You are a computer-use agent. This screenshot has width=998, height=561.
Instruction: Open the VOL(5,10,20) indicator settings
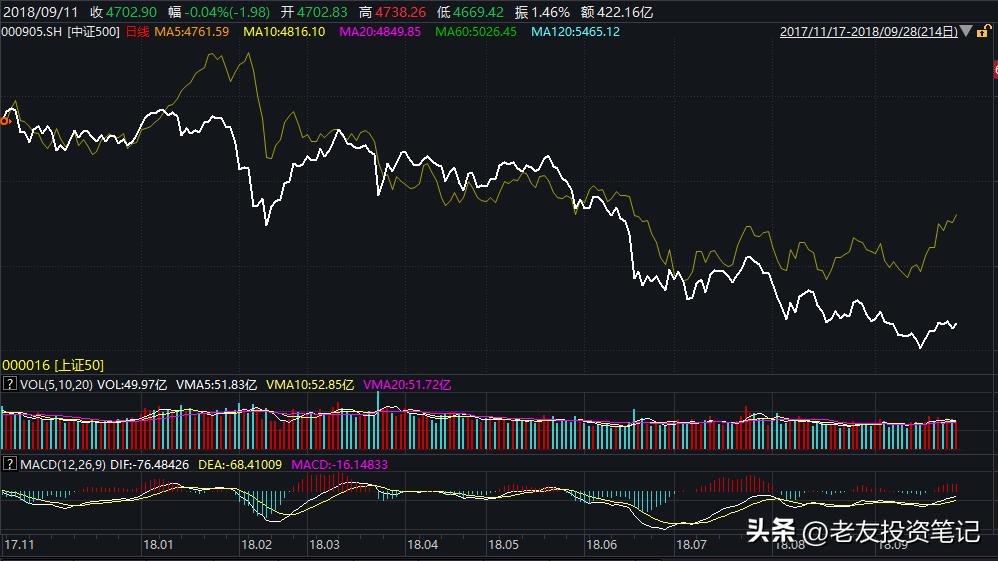55,383
